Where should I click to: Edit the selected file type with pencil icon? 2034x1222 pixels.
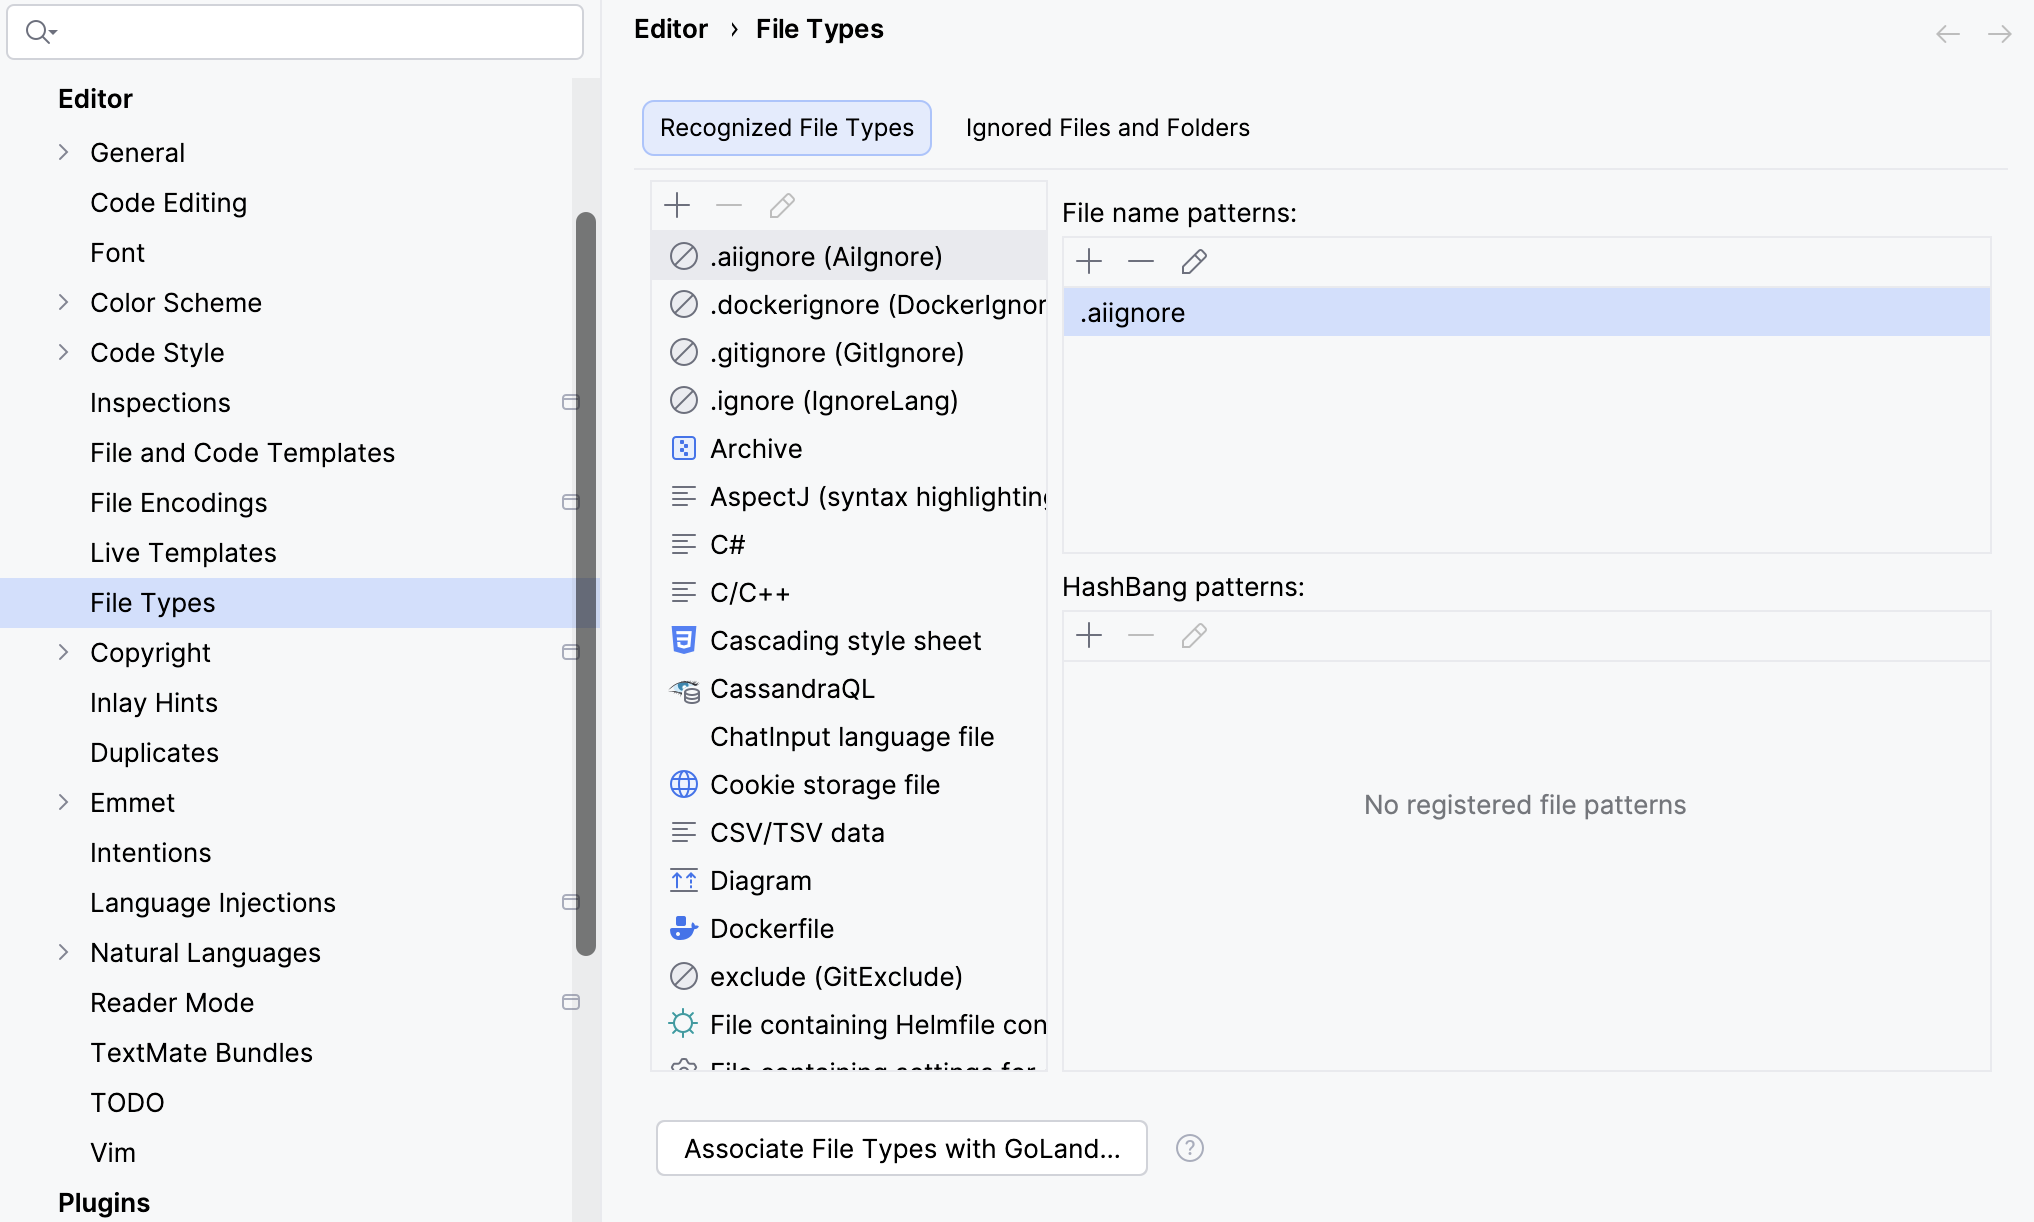point(781,205)
